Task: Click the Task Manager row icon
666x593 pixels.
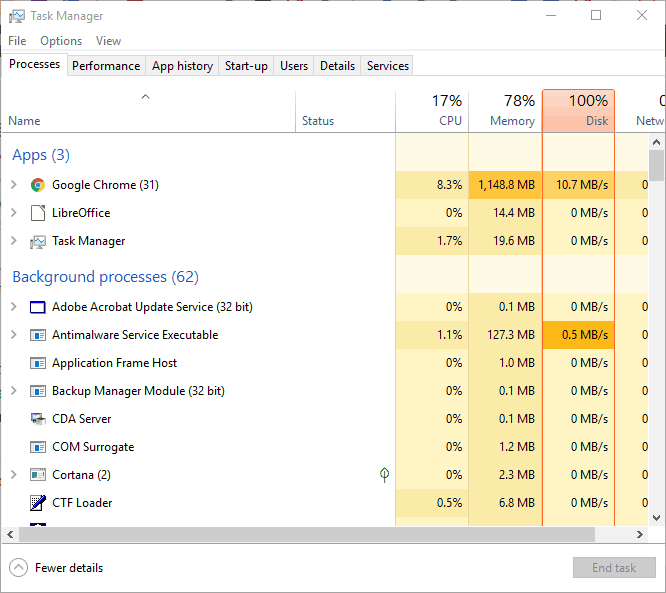Action: [38, 241]
